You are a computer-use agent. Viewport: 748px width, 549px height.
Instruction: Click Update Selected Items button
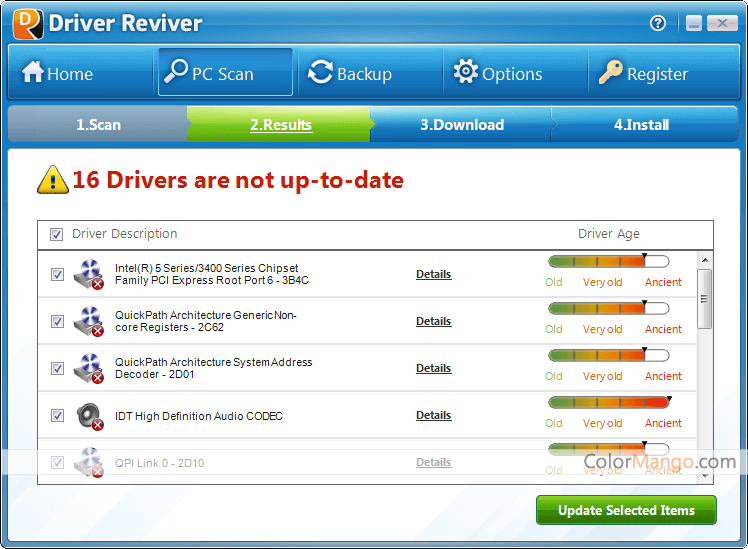pyautogui.click(x=626, y=510)
